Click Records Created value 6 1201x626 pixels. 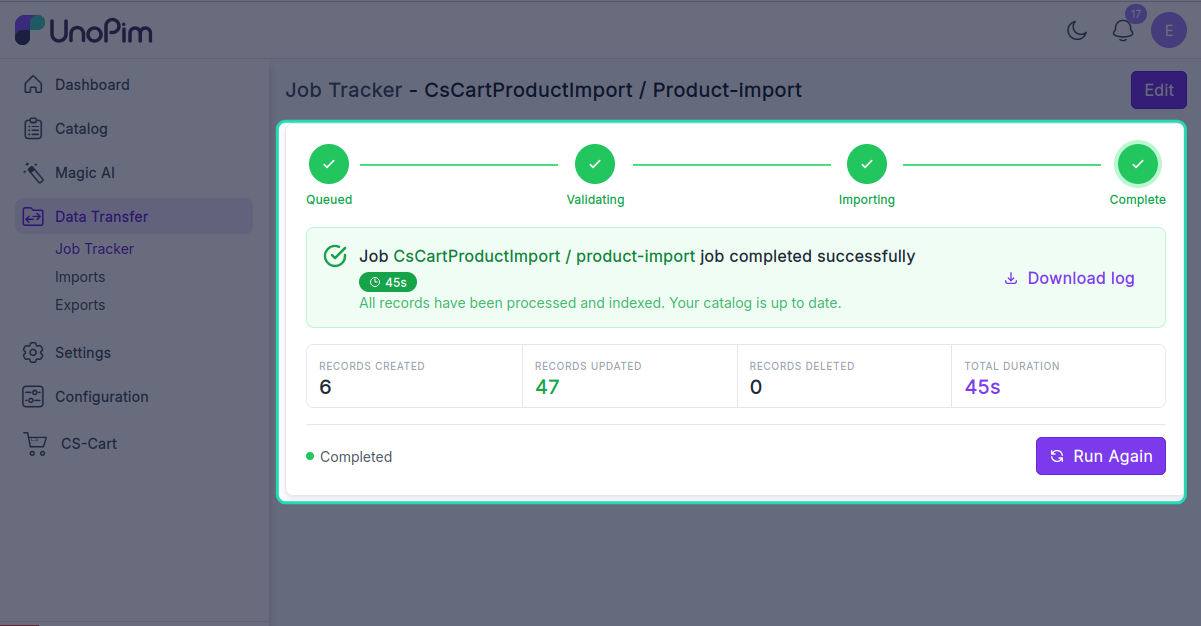click(325, 387)
